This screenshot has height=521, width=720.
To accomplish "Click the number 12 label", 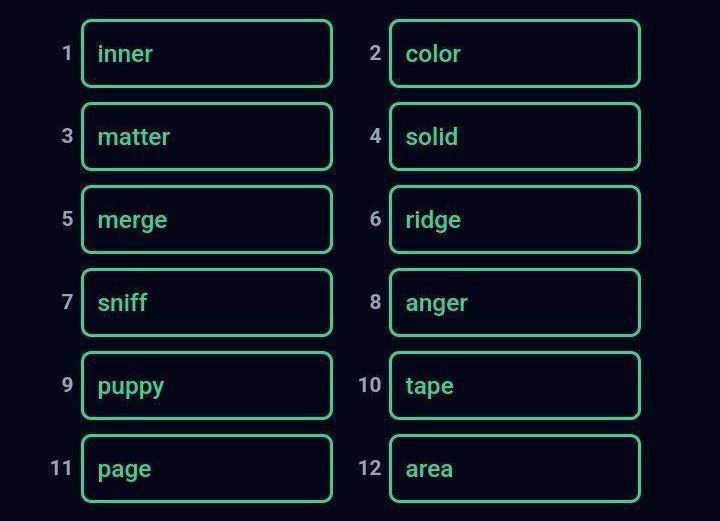I will (370, 468).
